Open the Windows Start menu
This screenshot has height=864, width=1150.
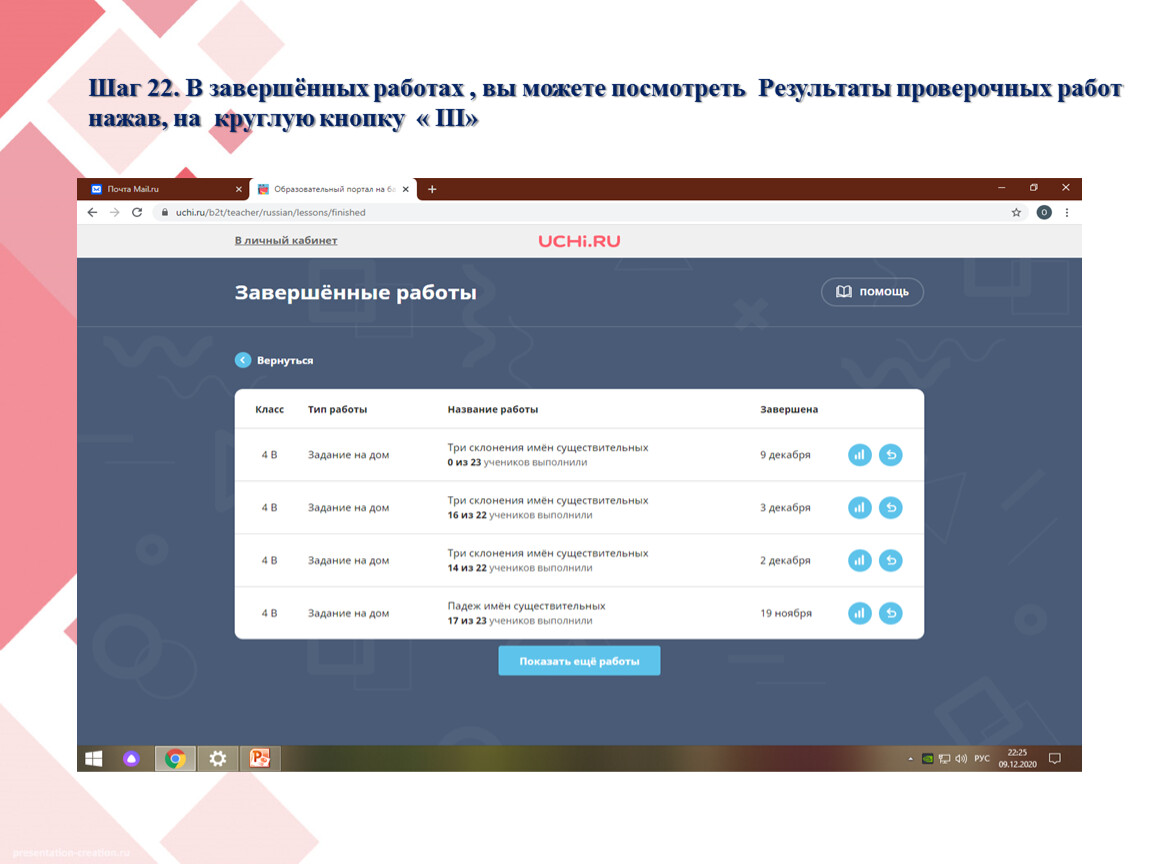pos(93,759)
